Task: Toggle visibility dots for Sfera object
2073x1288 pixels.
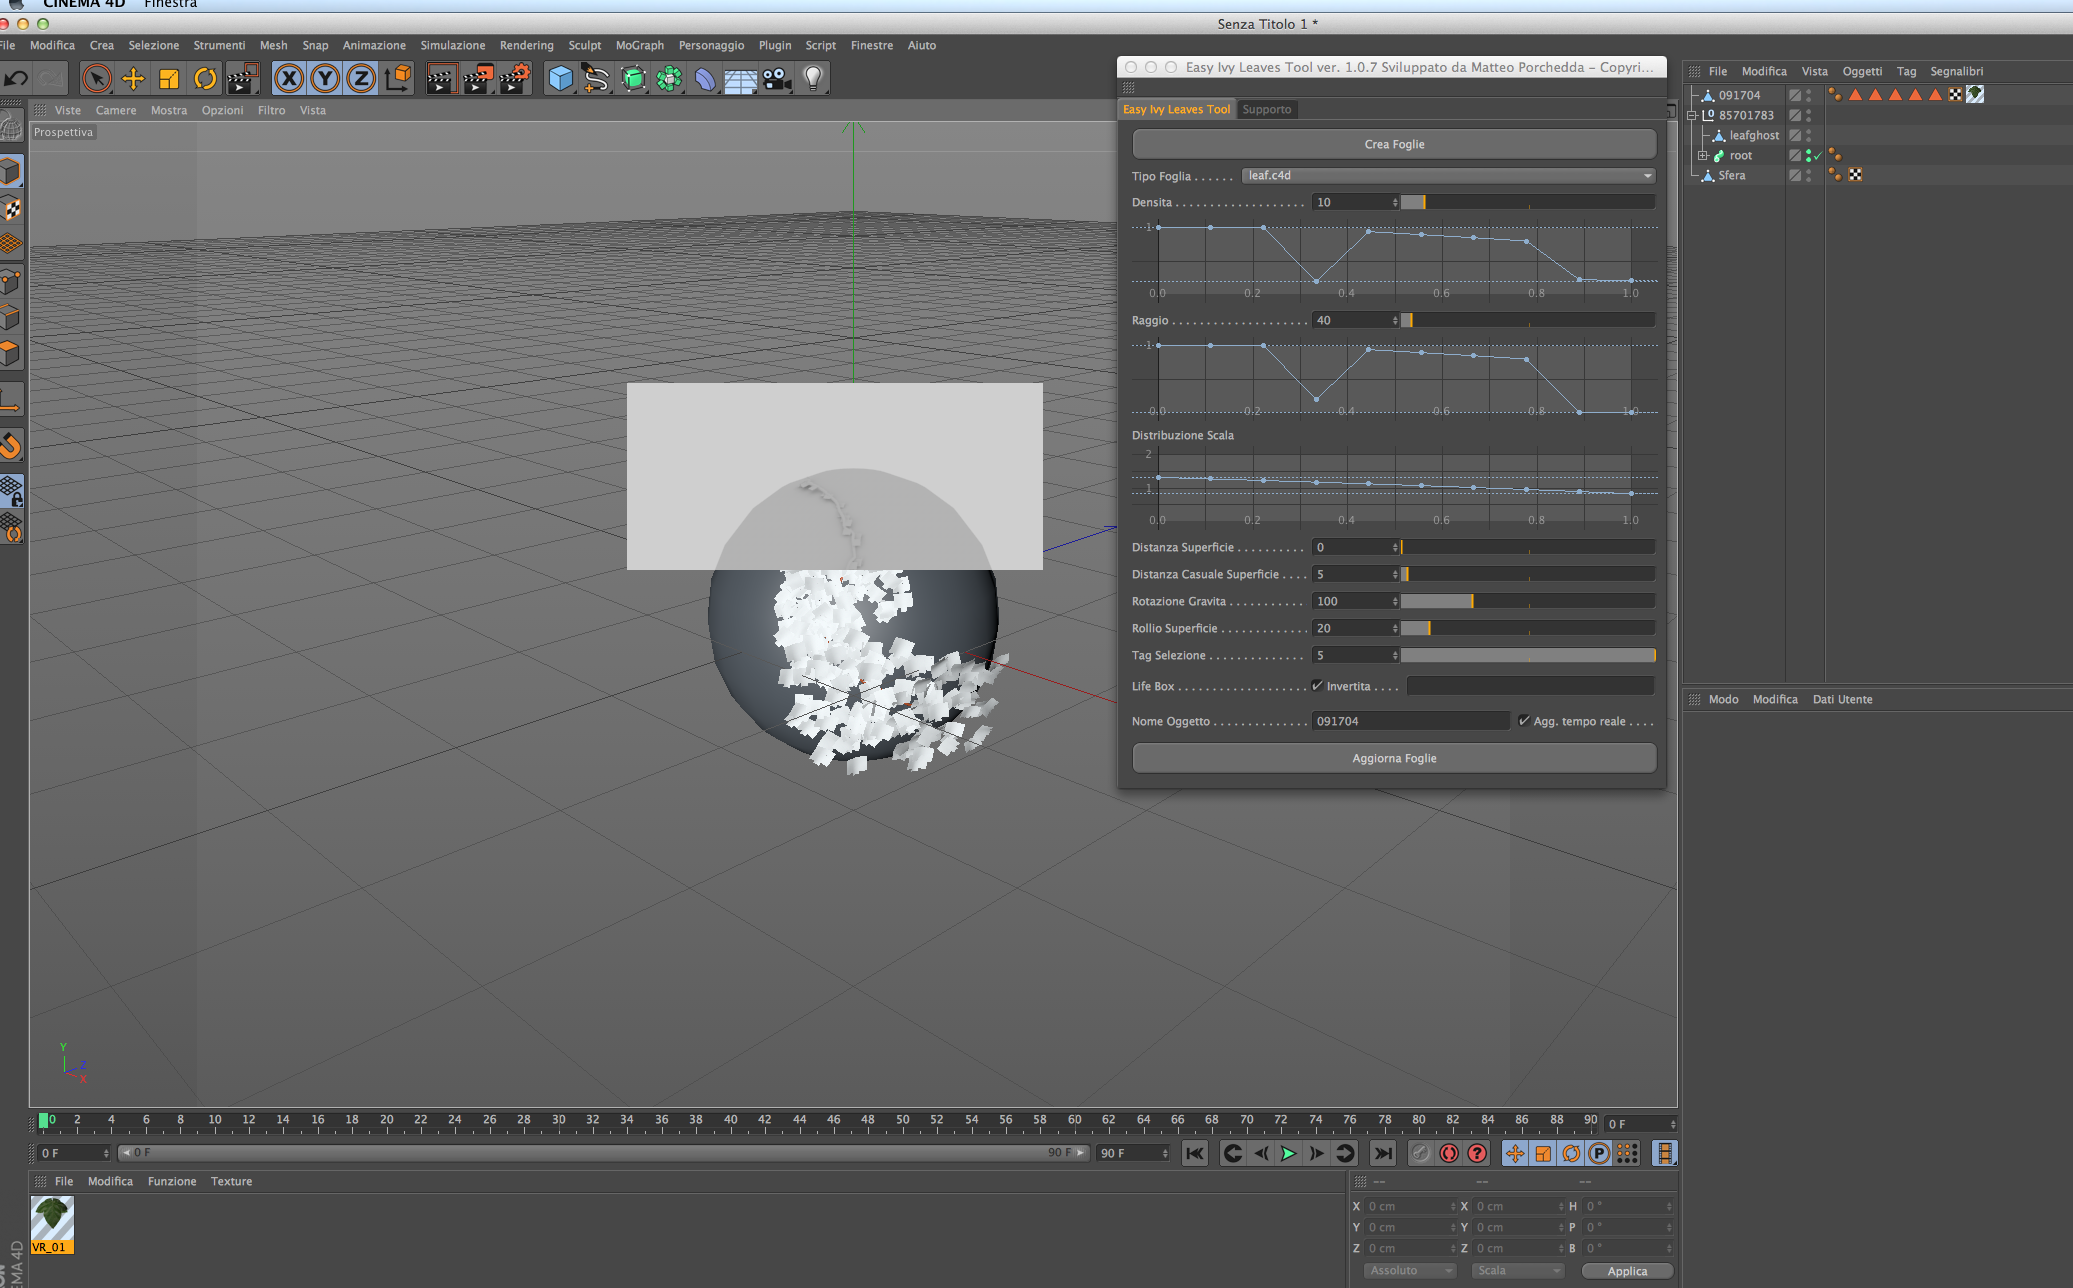Action: pyautogui.click(x=1808, y=175)
